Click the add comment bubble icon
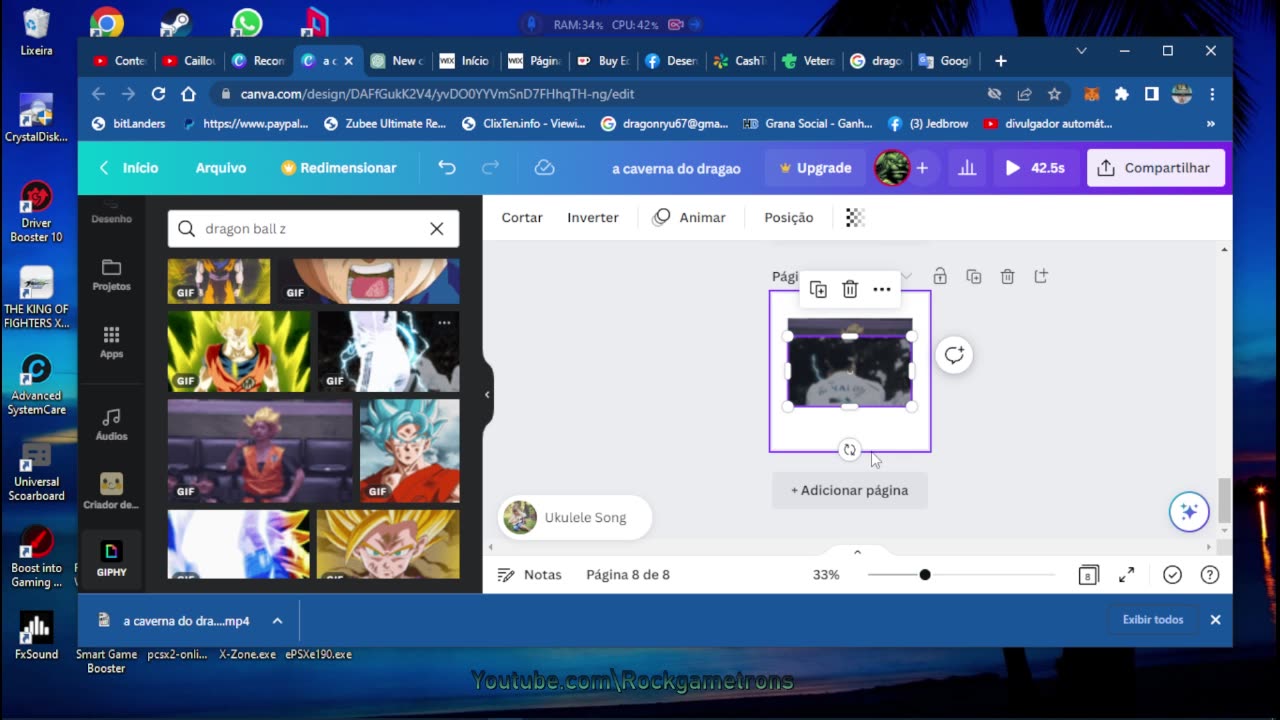The image size is (1280, 720). point(954,355)
